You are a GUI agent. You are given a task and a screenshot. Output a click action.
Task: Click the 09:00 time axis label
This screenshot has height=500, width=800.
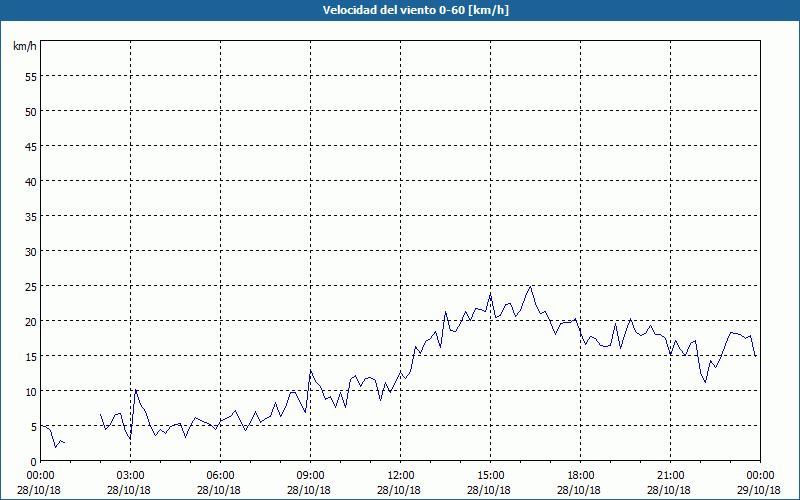[310, 476]
